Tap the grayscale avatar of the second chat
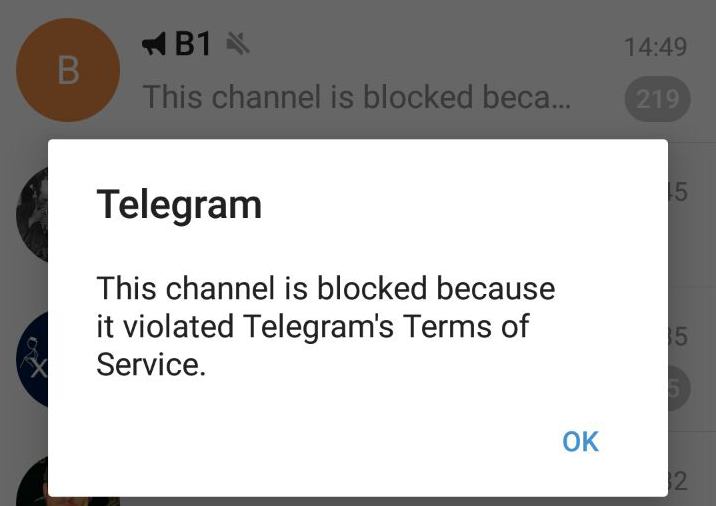Viewport: 716px width, 506px height. tap(32, 215)
